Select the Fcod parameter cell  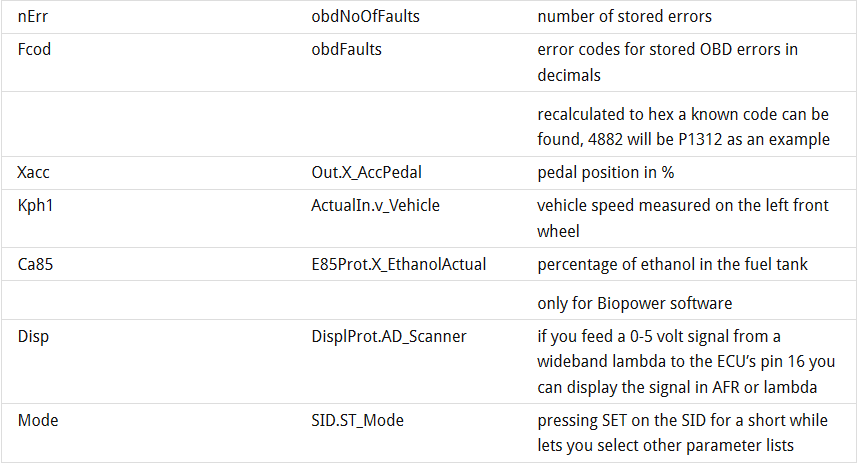[34, 49]
